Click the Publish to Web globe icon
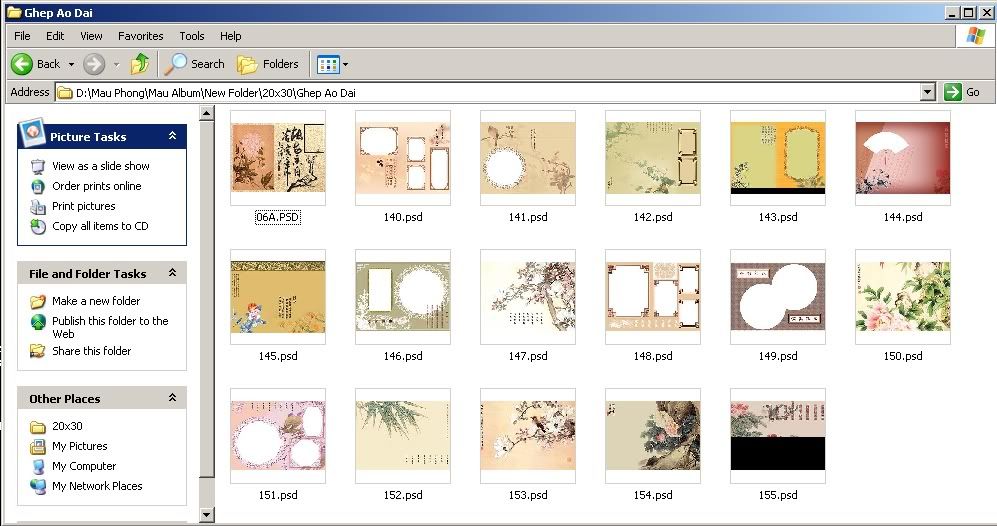Viewport: 997px width, 526px height. (x=38, y=321)
